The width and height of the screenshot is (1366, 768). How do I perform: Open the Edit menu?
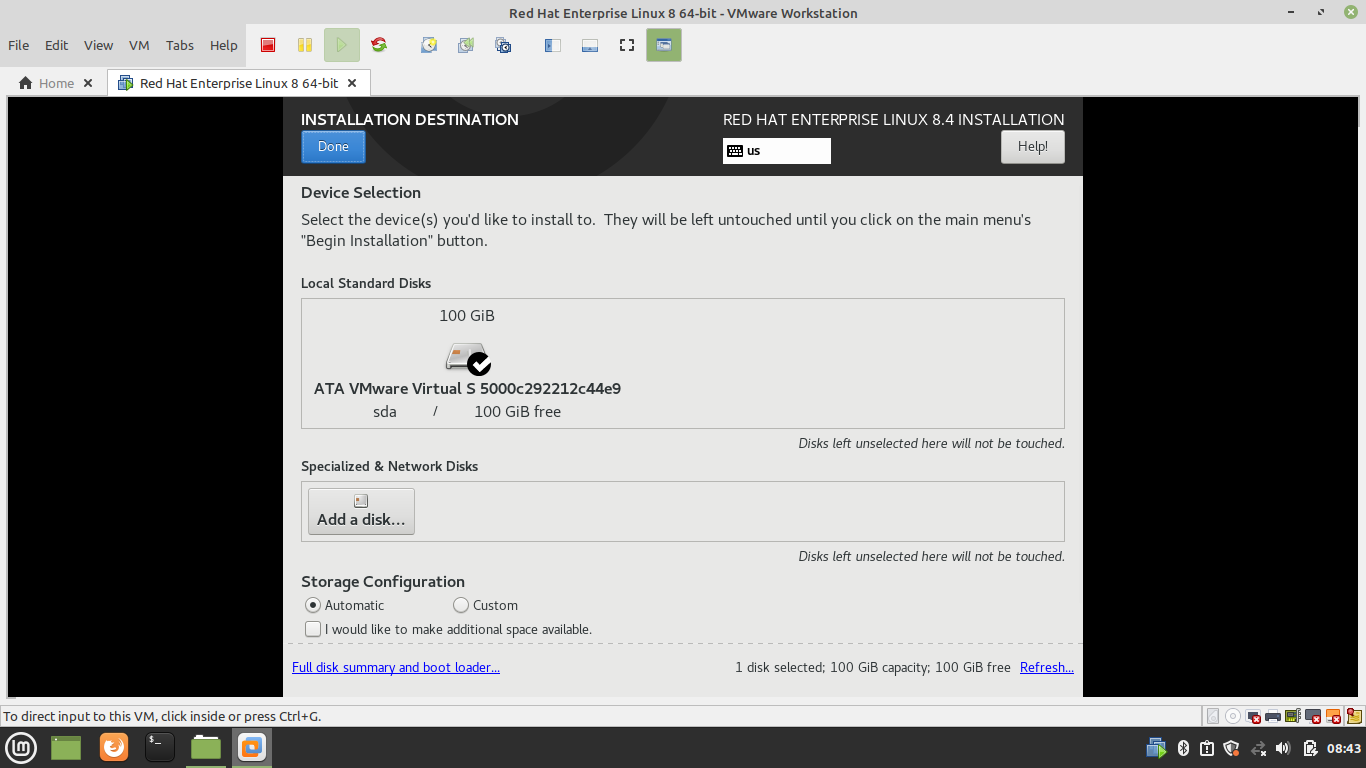tap(57, 45)
